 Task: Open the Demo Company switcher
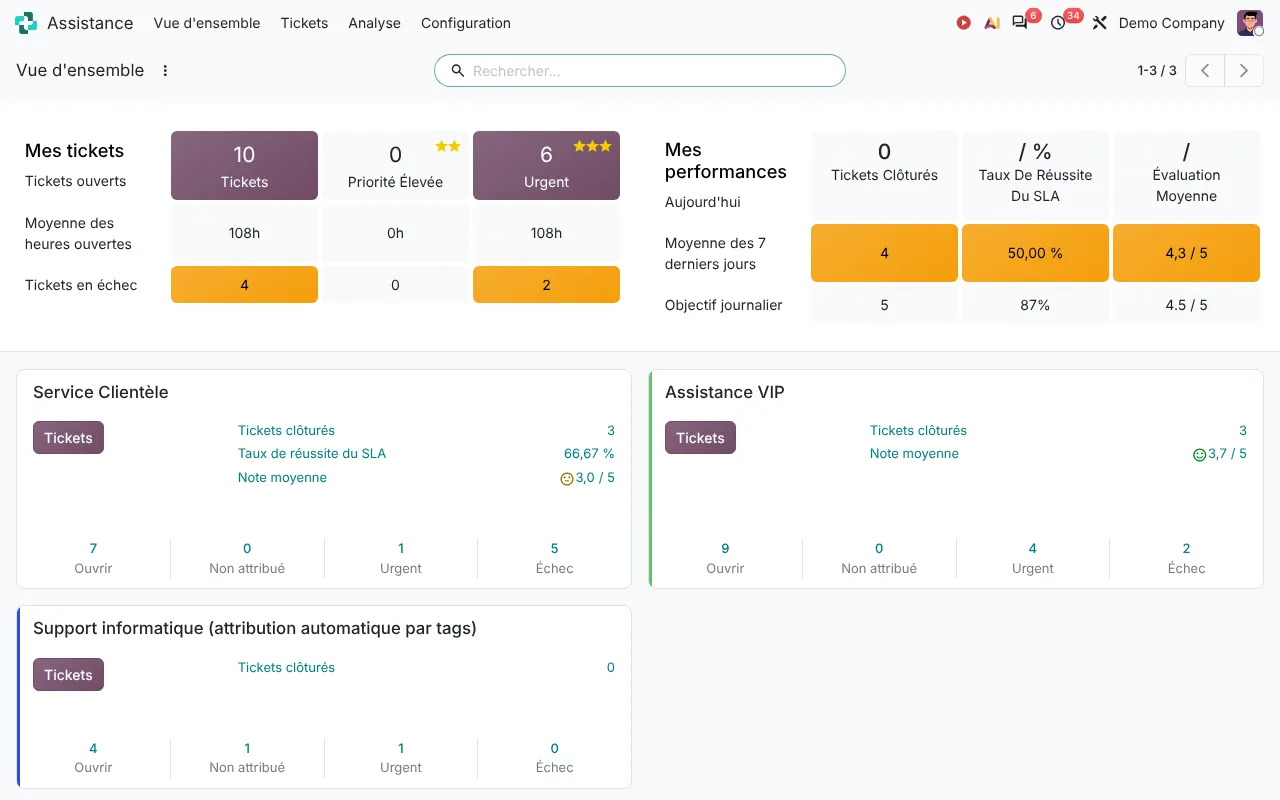click(1172, 23)
